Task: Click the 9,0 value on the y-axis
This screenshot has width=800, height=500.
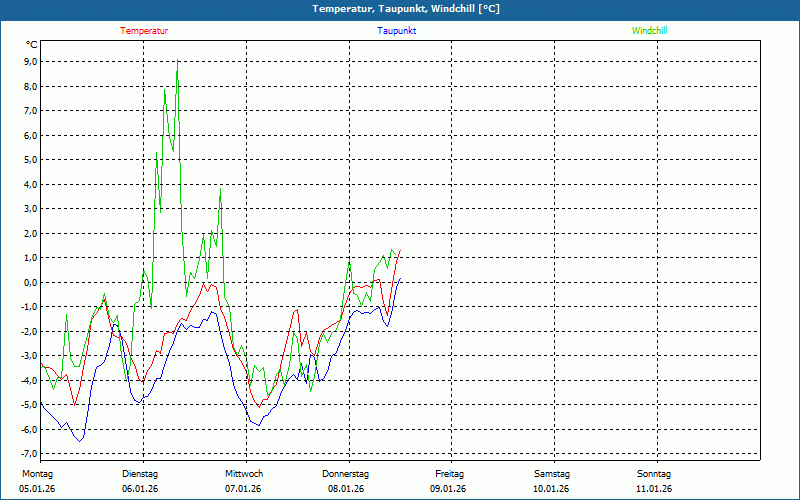Action: [30, 62]
